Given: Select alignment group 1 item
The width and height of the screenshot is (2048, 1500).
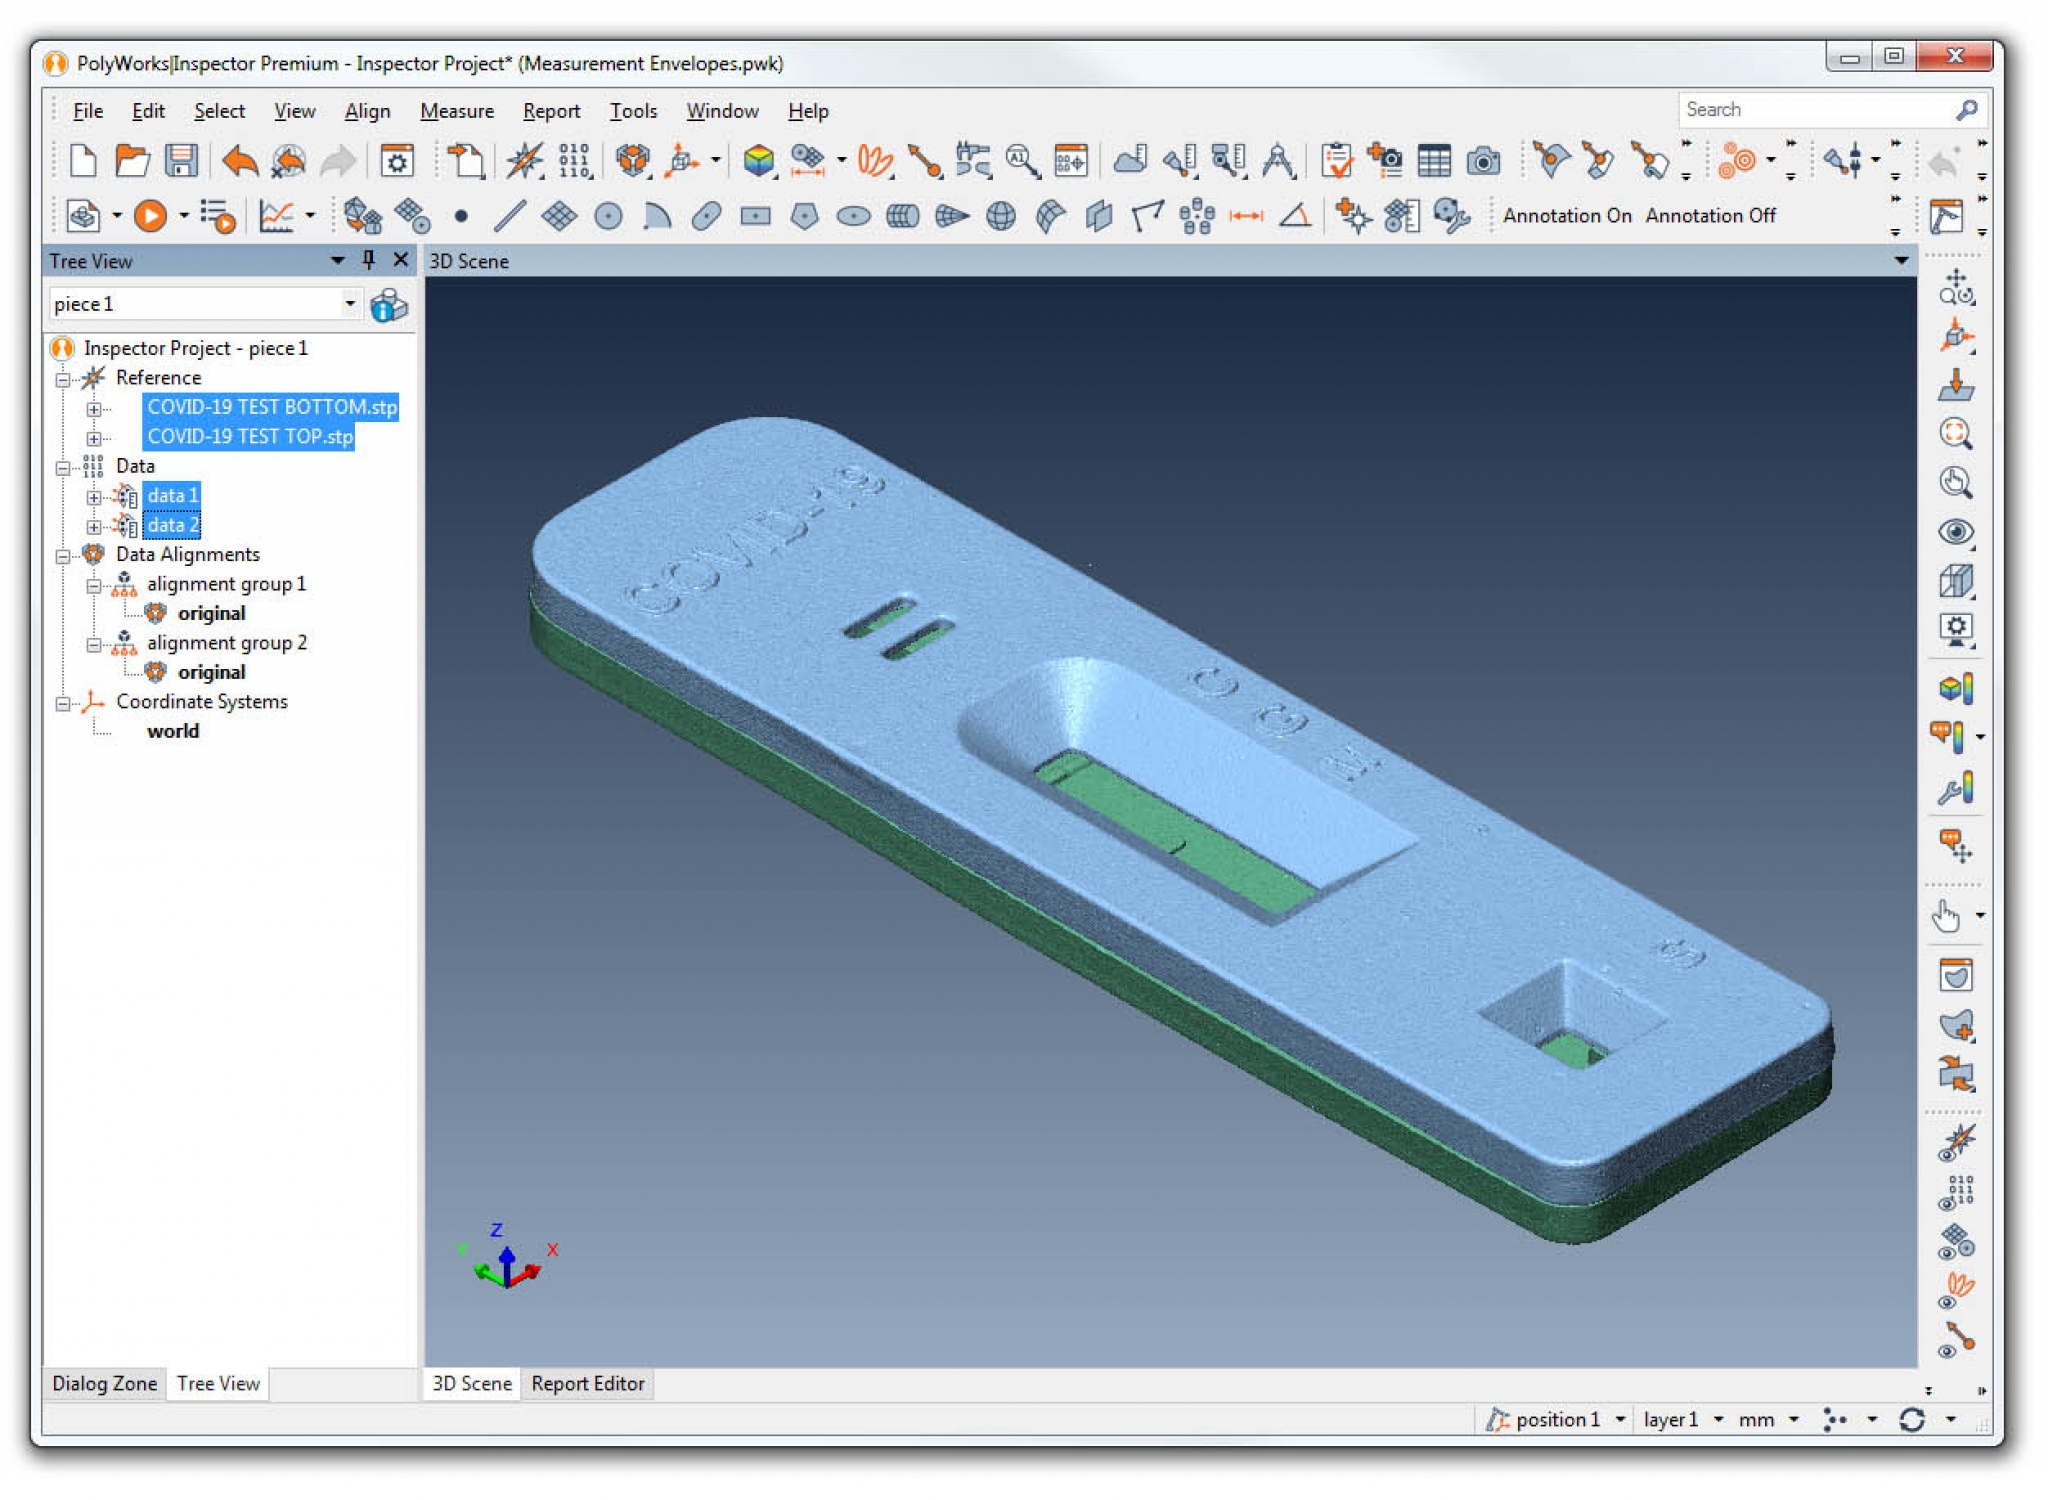Looking at the screenshot, I should (226, 584).
